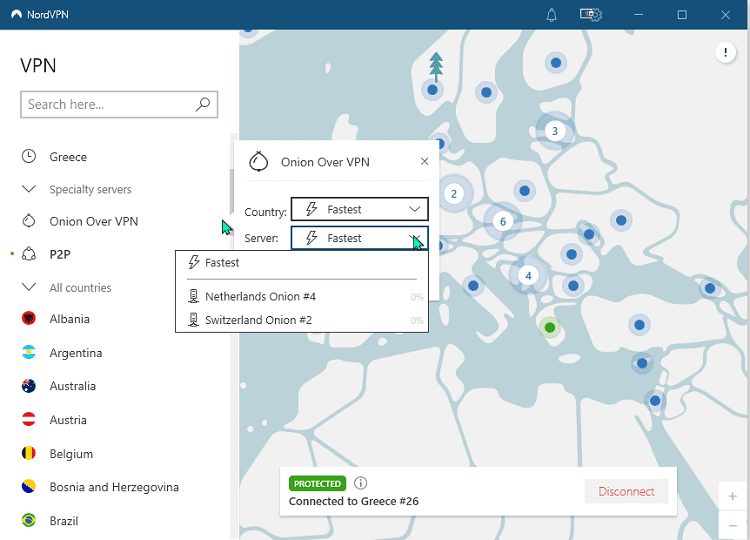Close the Onion Over VPN popup
750x540 pixels.
(424, 162)
